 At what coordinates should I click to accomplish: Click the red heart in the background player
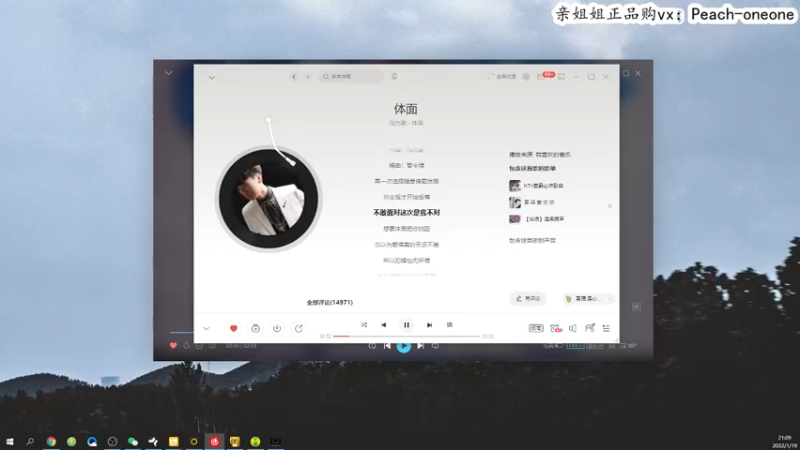[x=173, y=346]
